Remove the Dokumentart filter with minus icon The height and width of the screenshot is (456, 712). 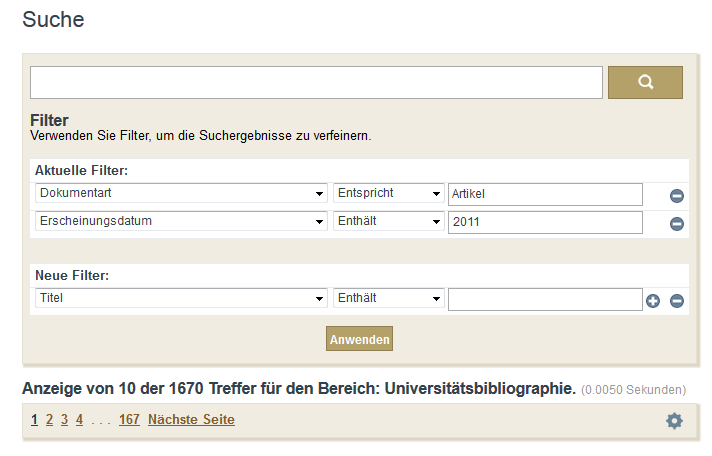coord(676,196)
